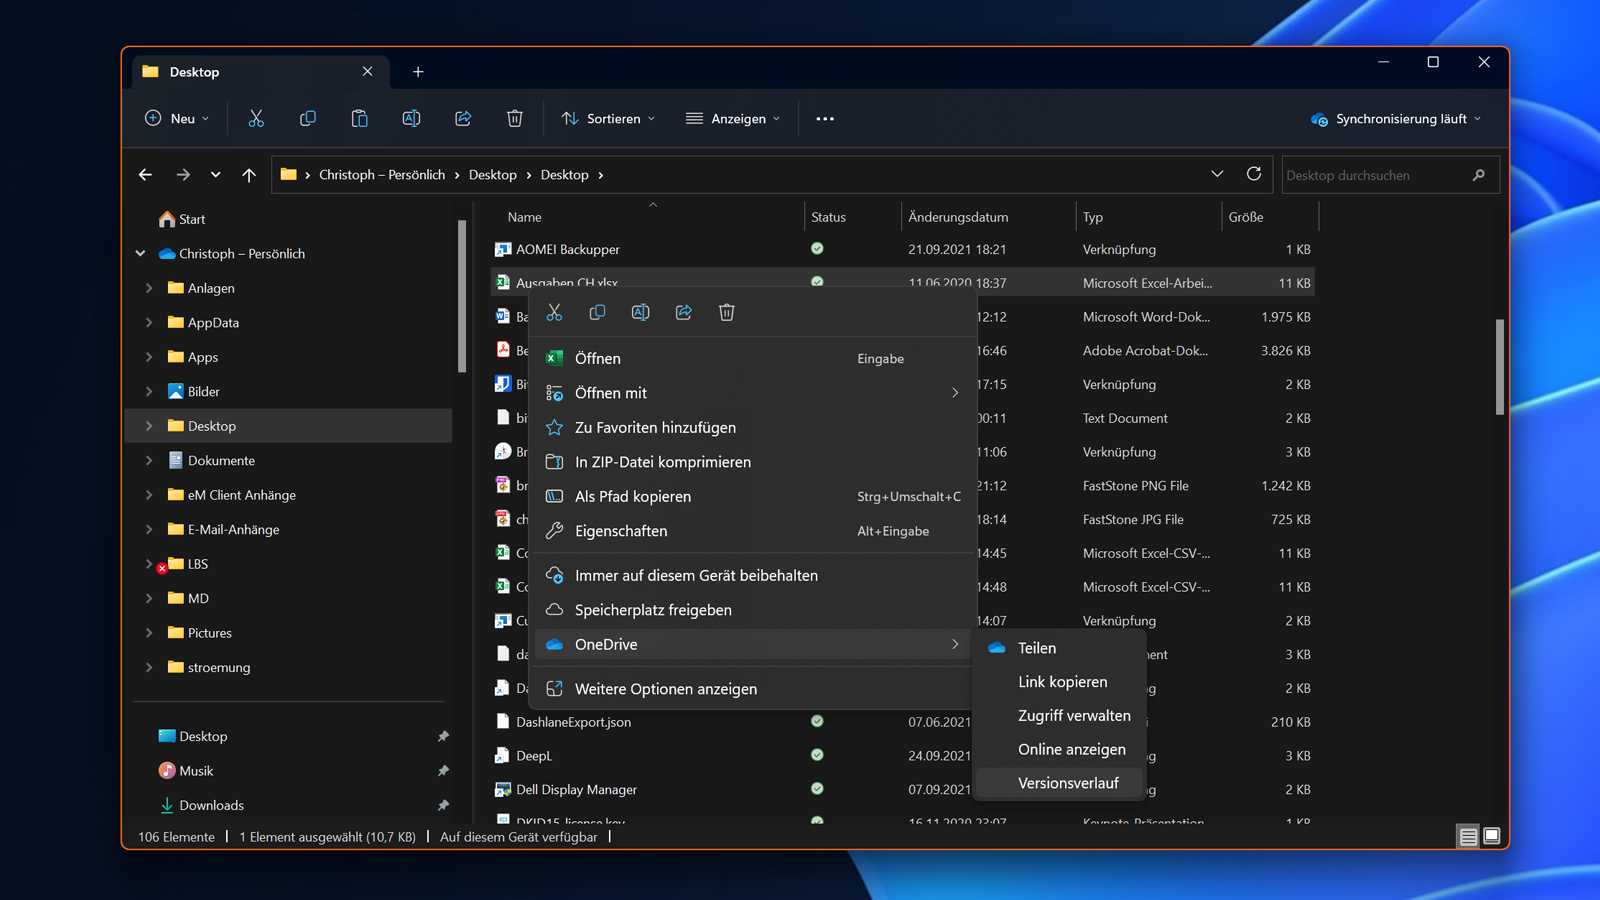Click the copy icon in the context menu
1600x900 pixels.
click(x=597, y=313)
